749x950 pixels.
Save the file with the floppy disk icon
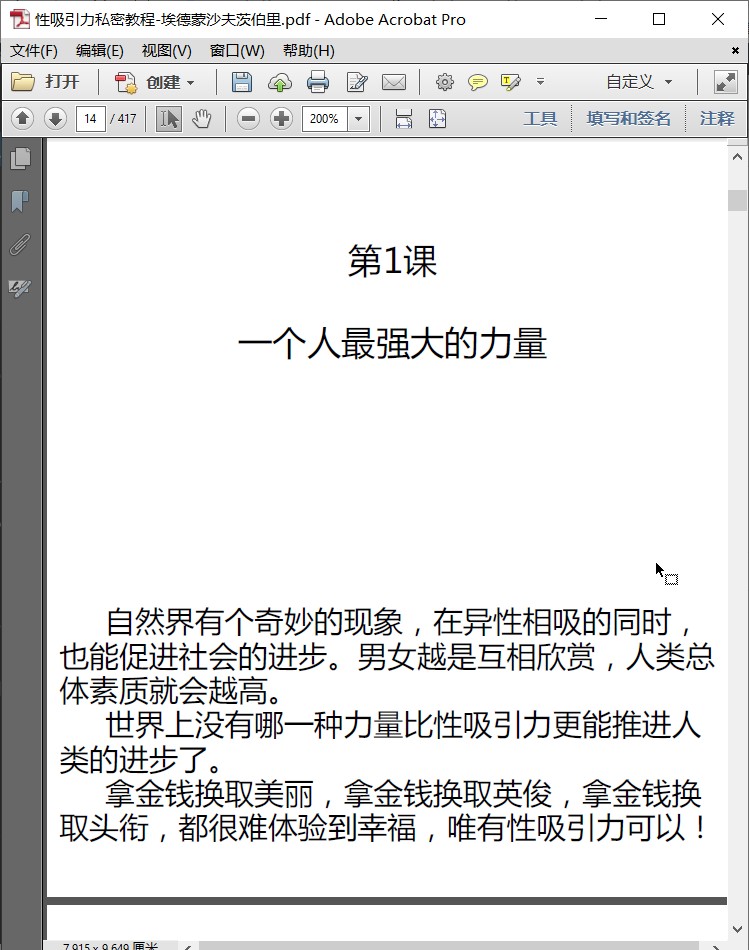point(242,82)
